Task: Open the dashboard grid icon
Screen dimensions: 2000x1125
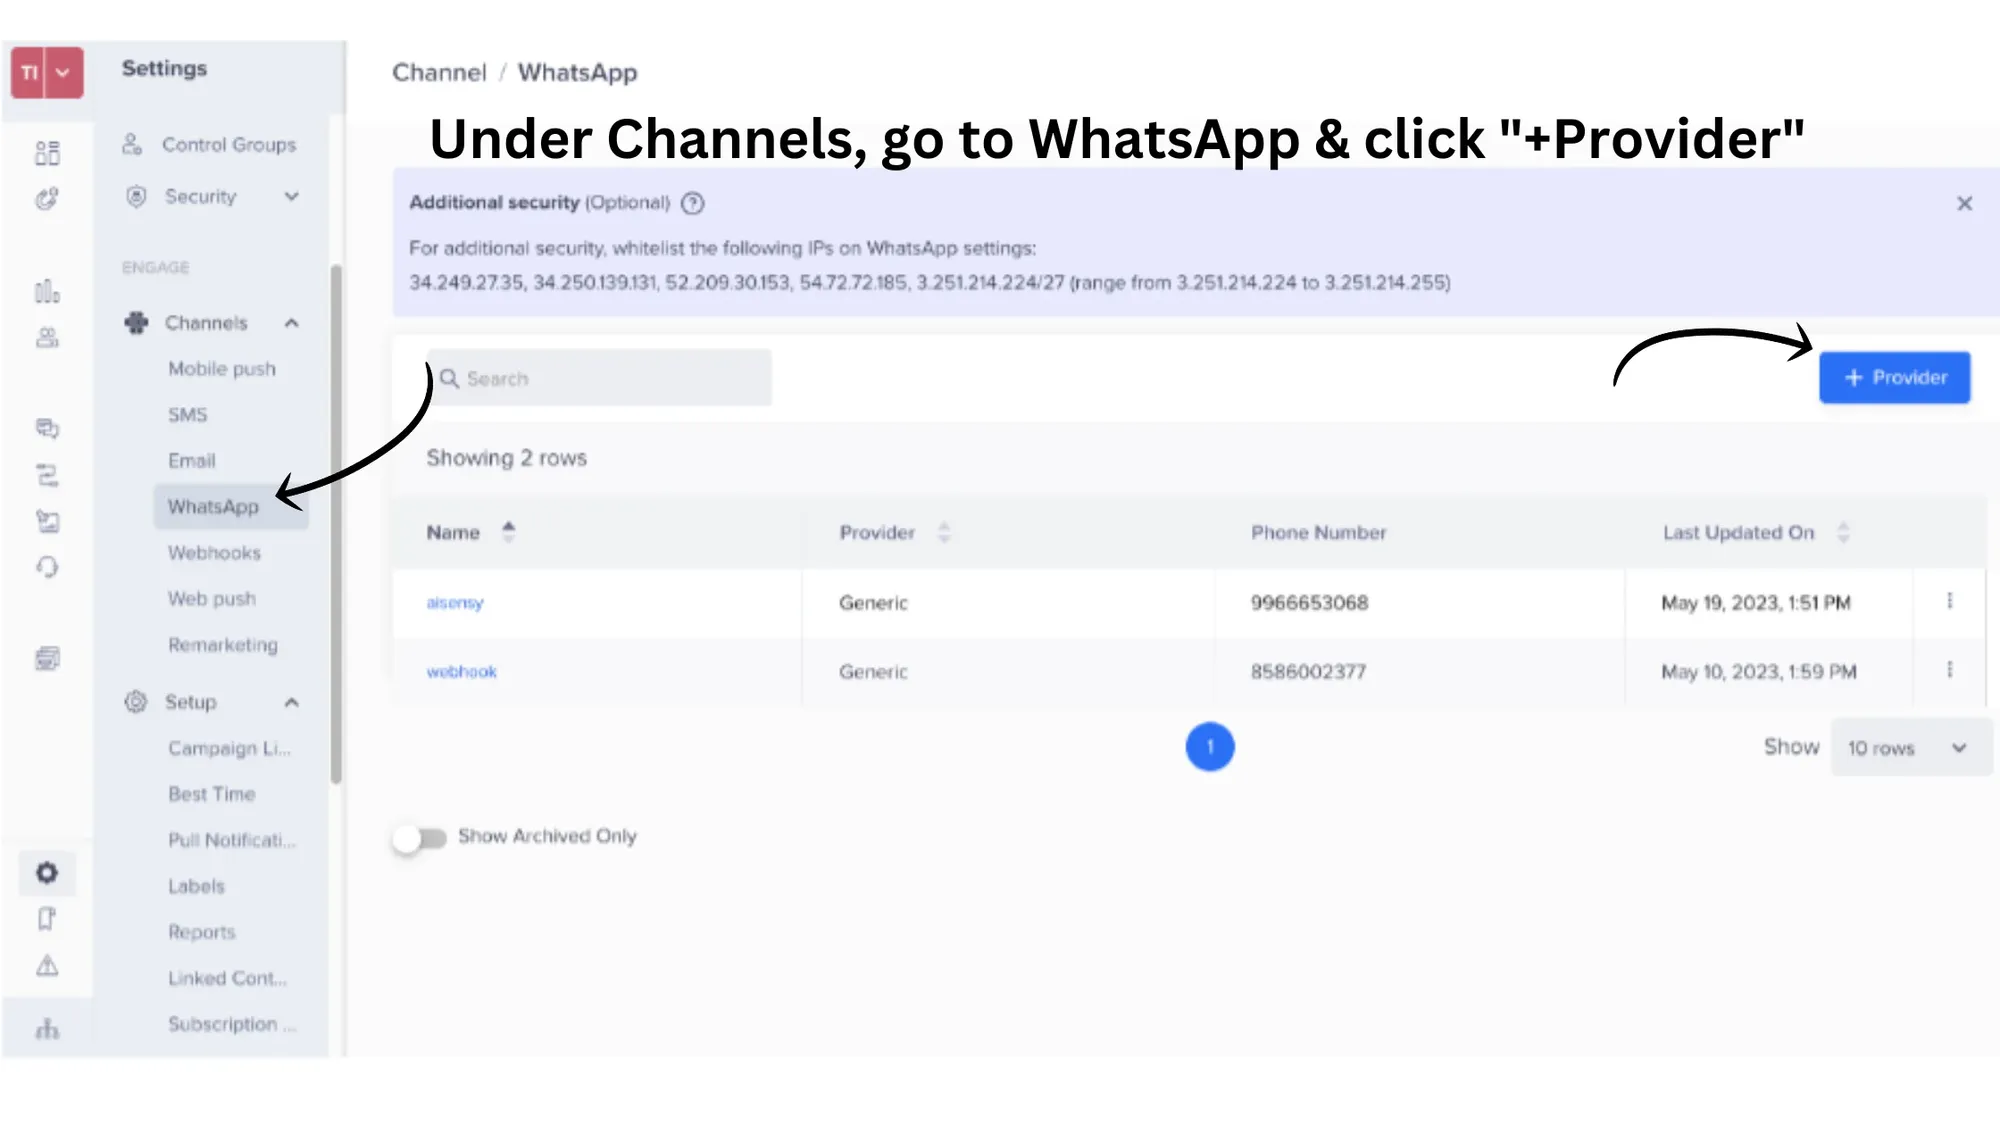Action: click(x=47, y=152)
